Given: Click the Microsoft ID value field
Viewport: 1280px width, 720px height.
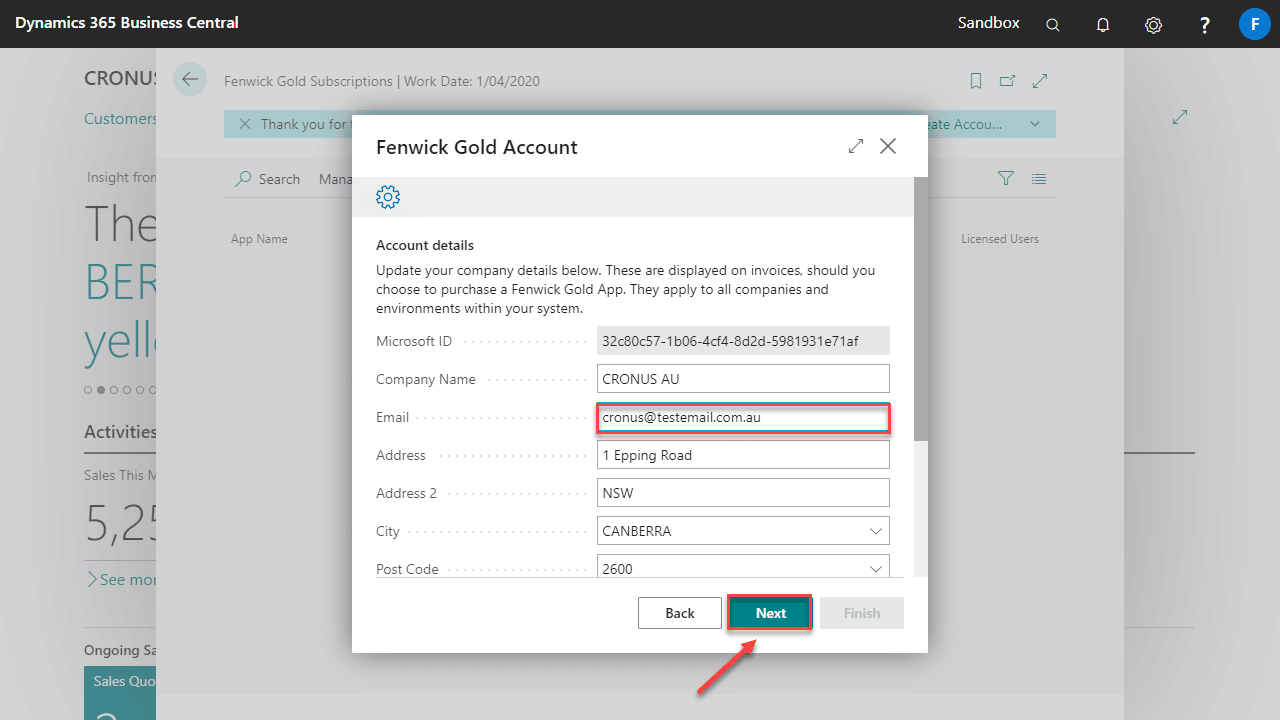Looking at the screenshot, I should coord(743,341).
